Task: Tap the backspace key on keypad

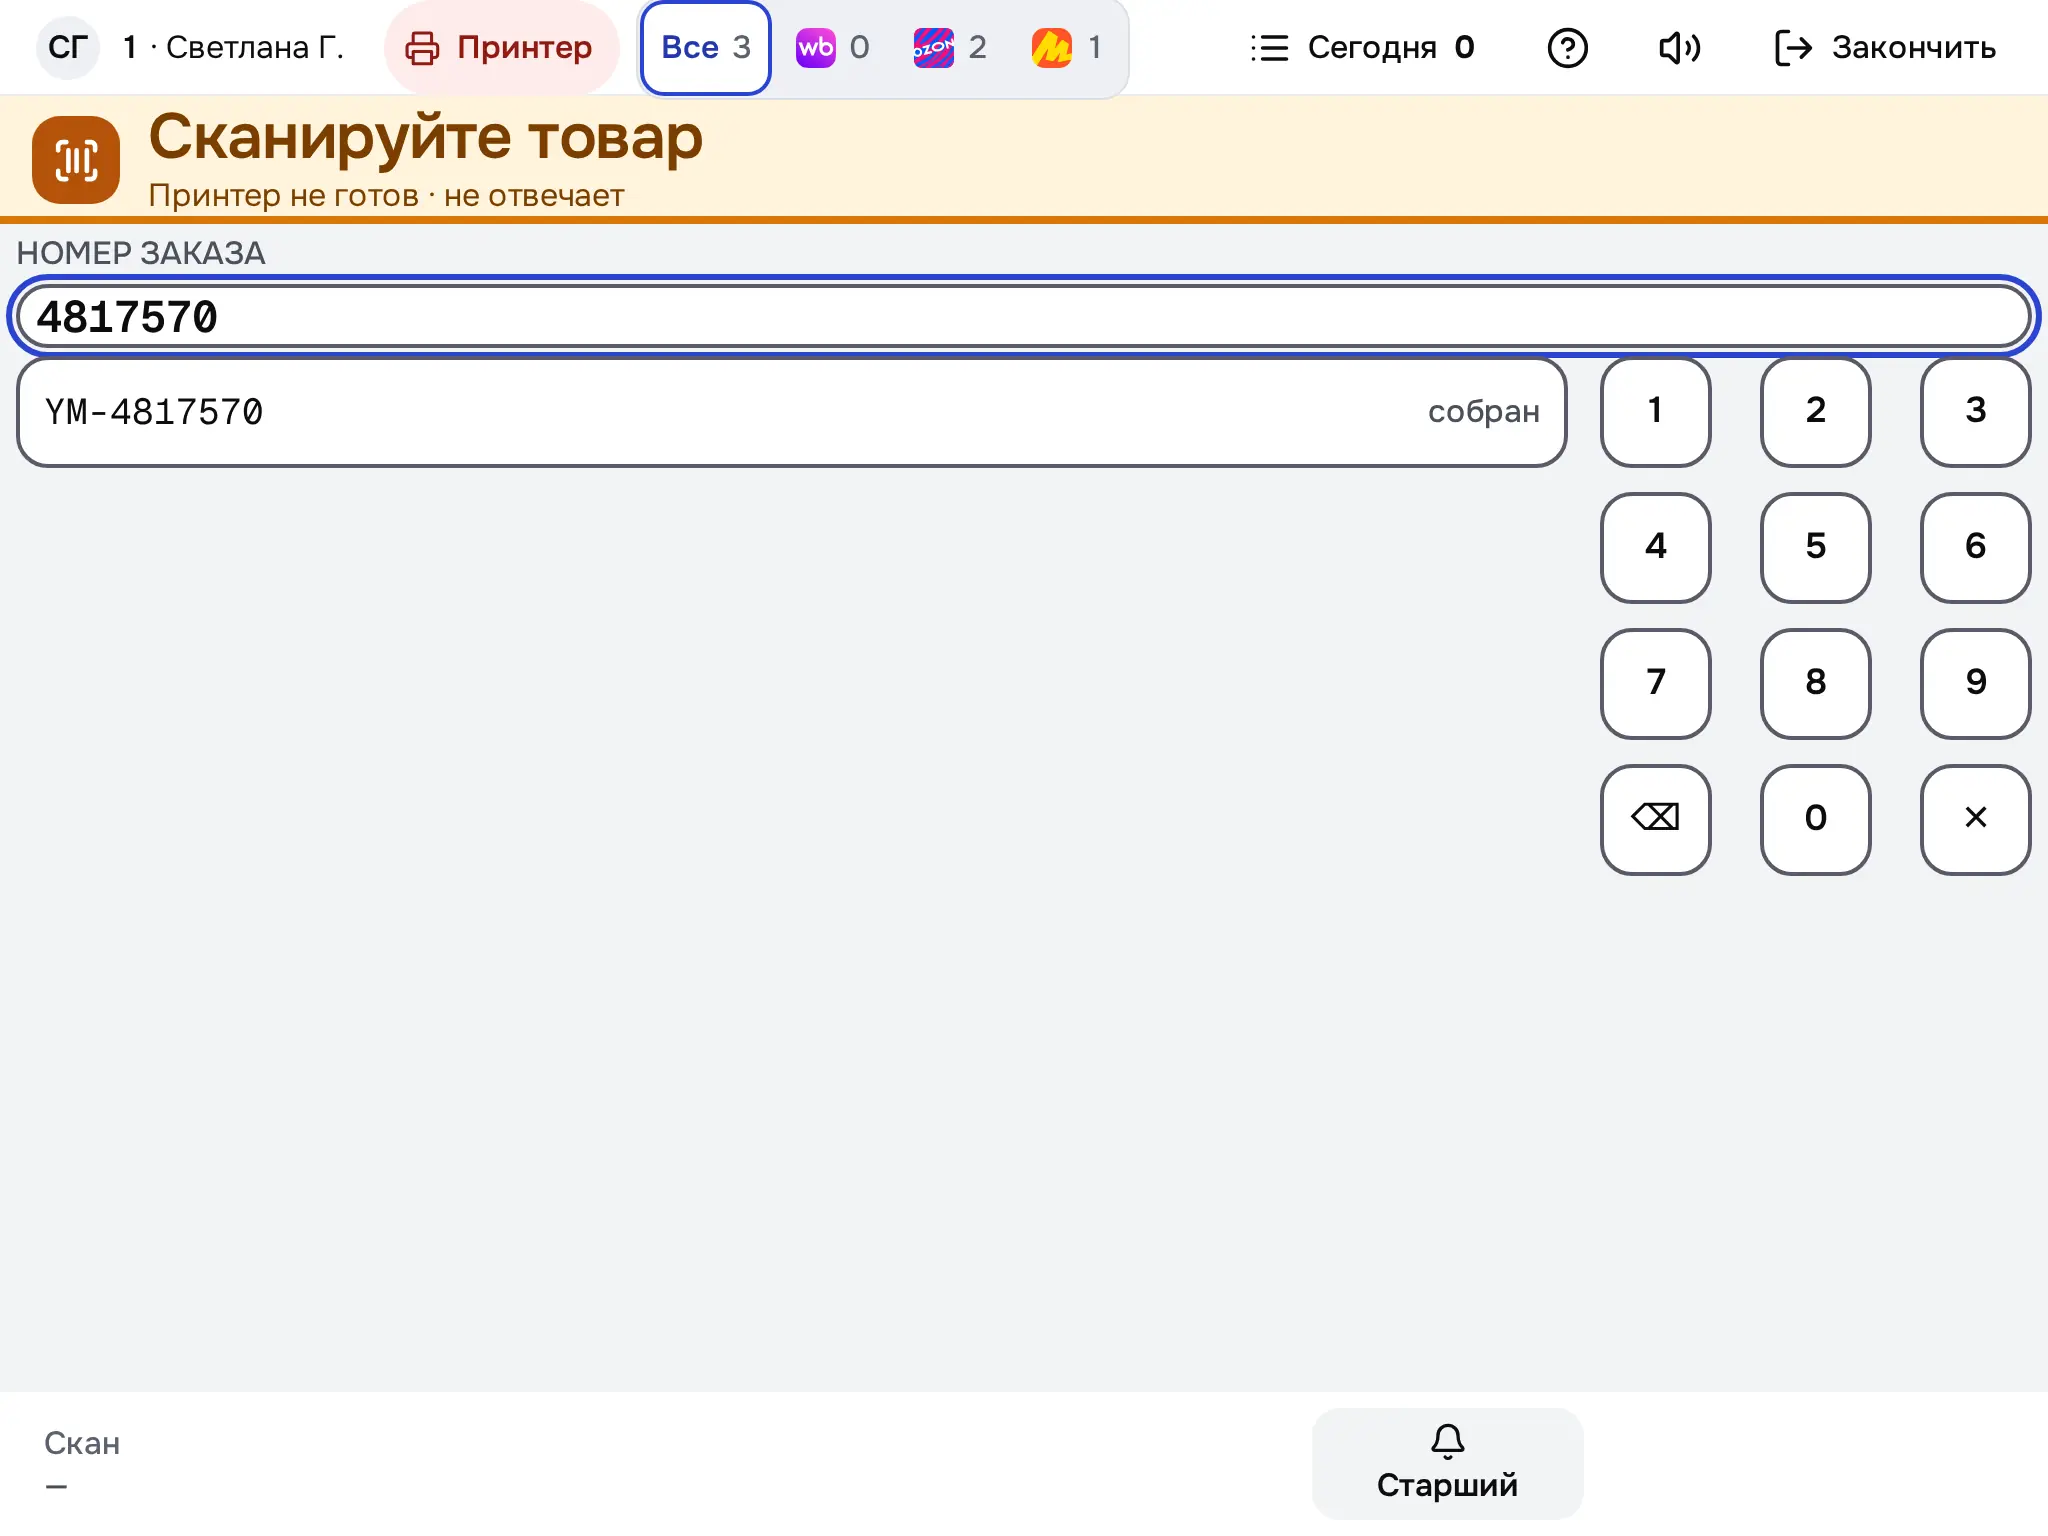Action: click(1656, 819)
